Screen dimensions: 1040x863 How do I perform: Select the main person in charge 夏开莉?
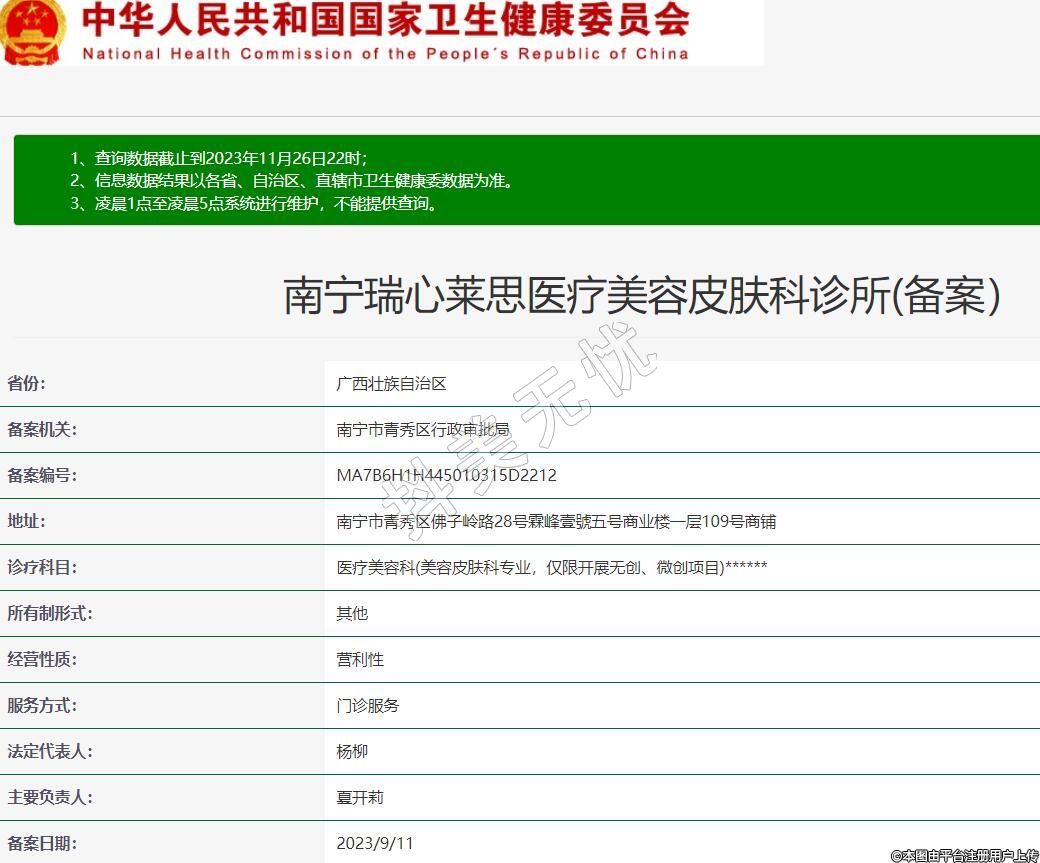[x=360, y=798]
